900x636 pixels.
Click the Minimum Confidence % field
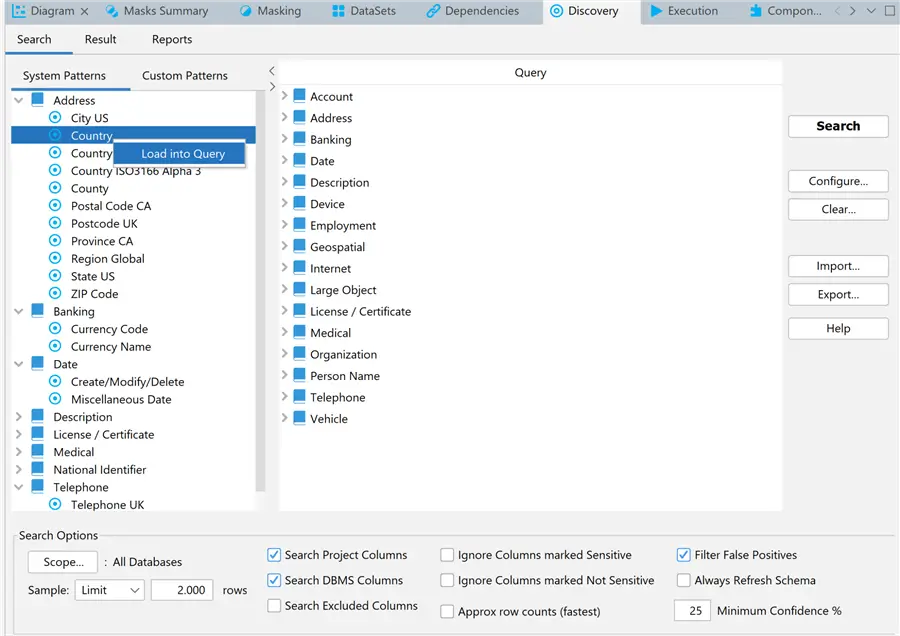point(692,610)
